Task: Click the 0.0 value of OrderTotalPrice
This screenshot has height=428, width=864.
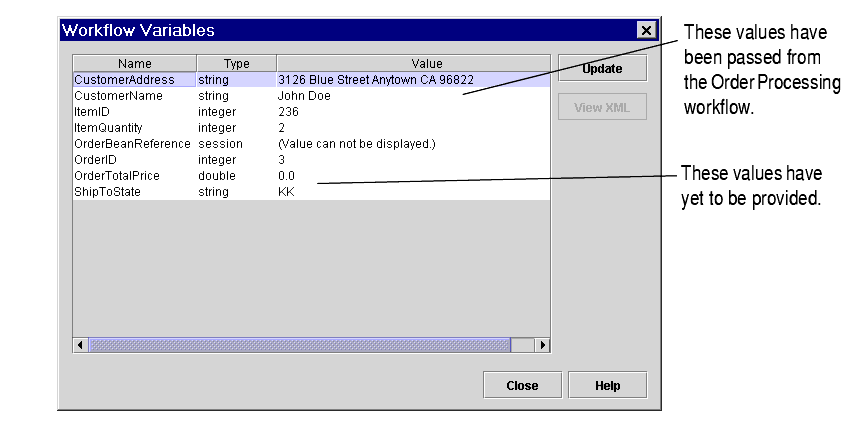Action: point(413,176)
